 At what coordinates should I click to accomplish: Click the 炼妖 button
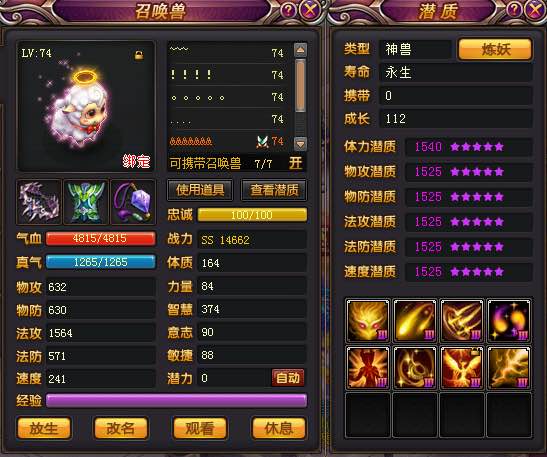[x=495, y=49]
